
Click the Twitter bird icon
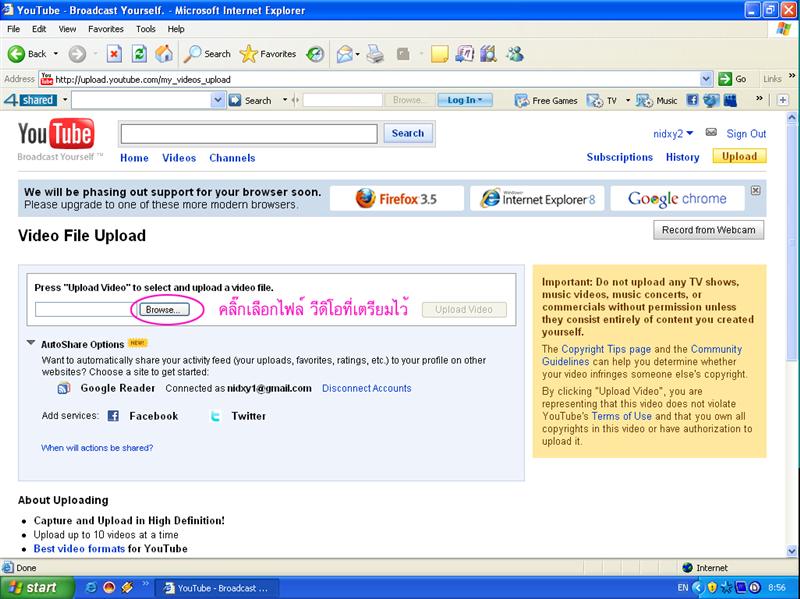(215, 416)
